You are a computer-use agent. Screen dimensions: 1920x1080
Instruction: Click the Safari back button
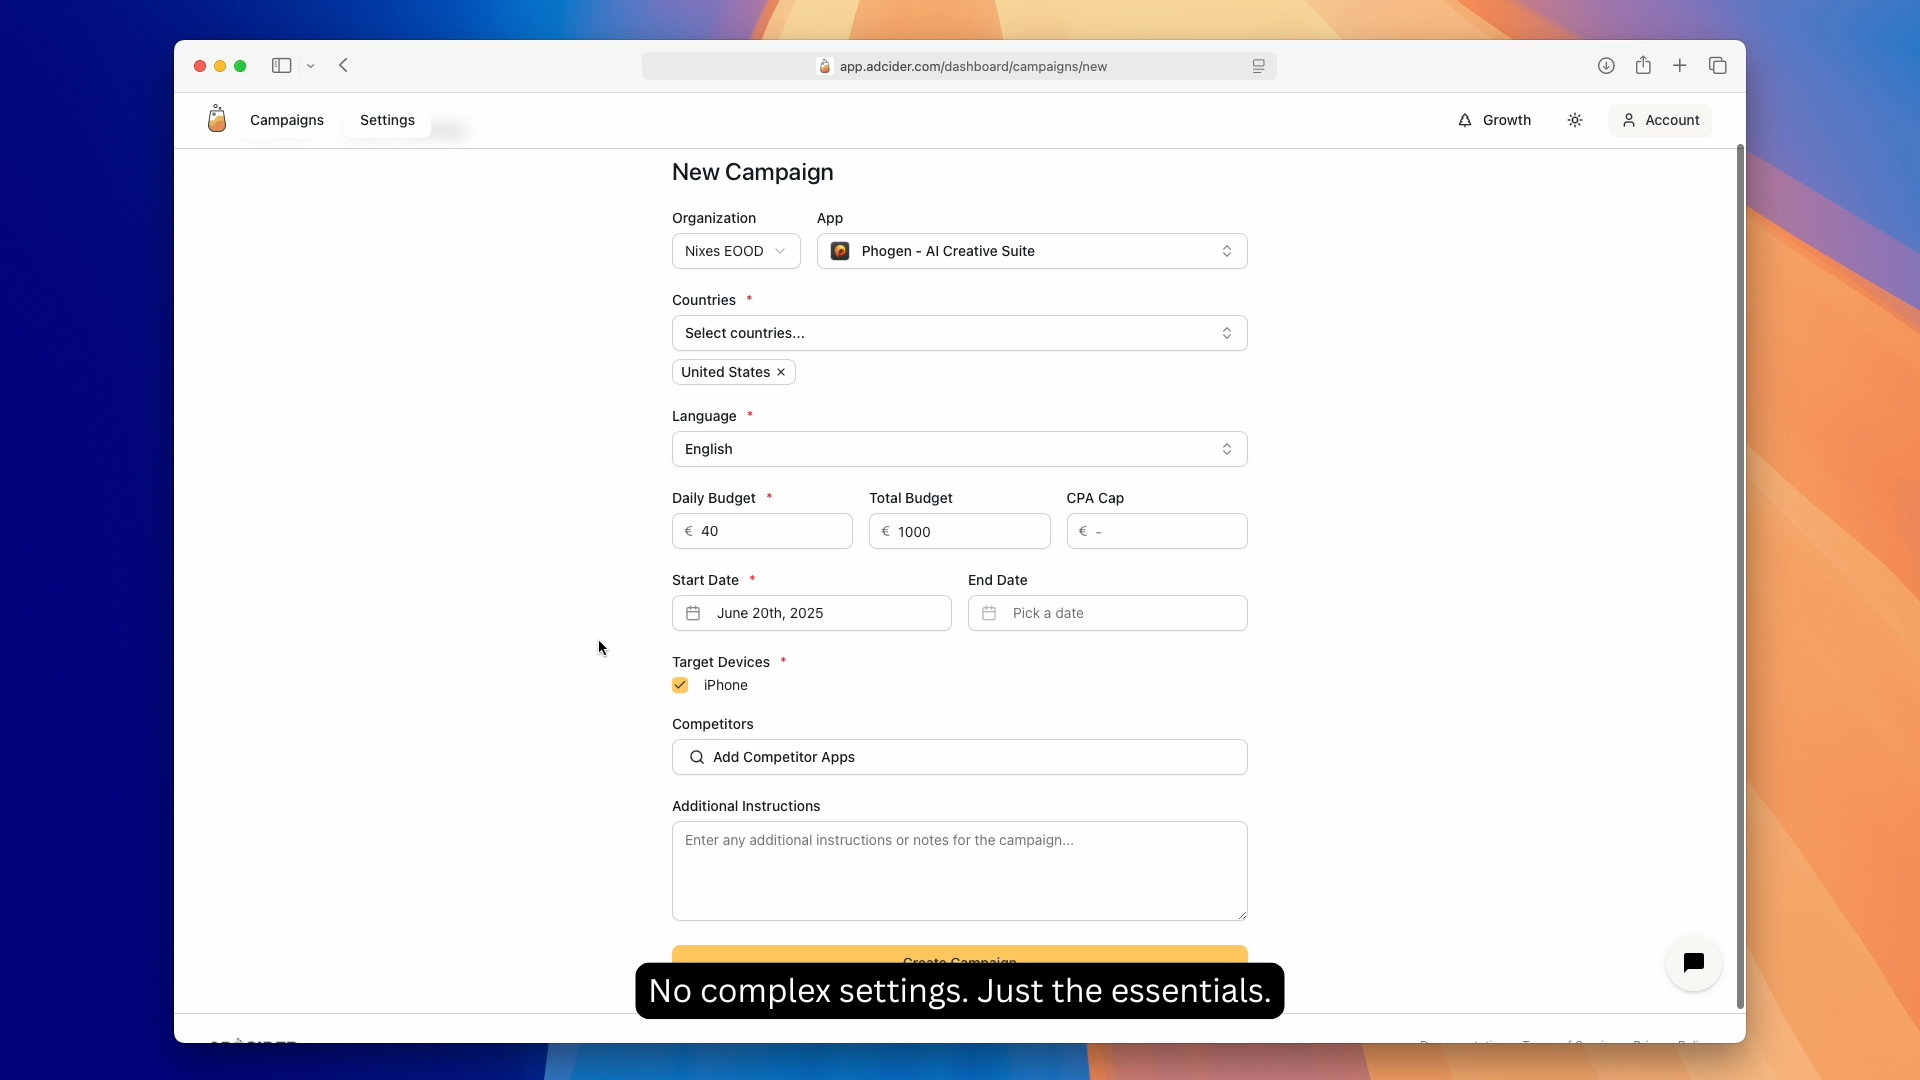pyautogui.click(x=343, y=66)
